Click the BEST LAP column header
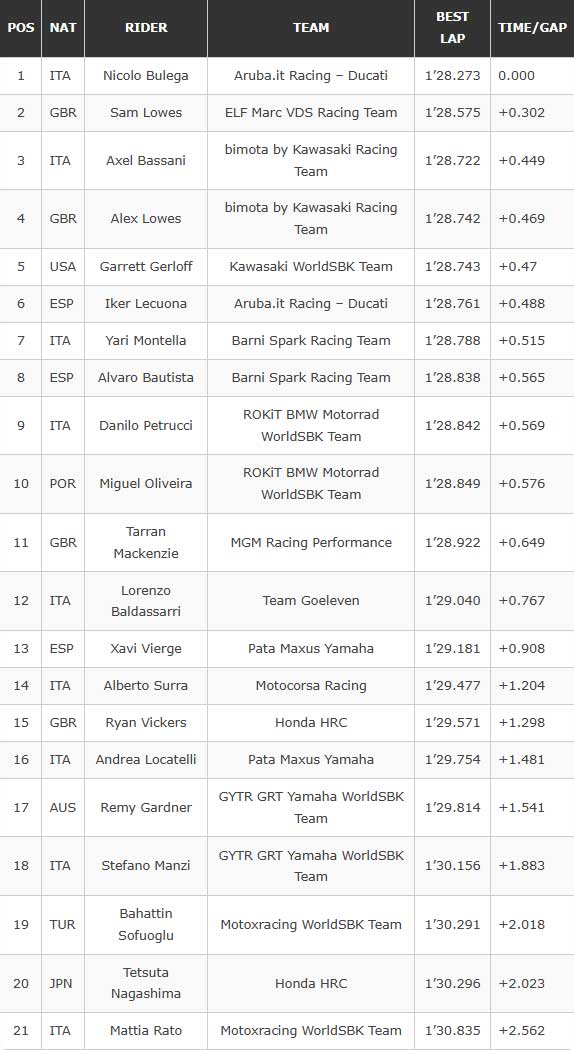The image size is (574, 1050). coord(452,27)
